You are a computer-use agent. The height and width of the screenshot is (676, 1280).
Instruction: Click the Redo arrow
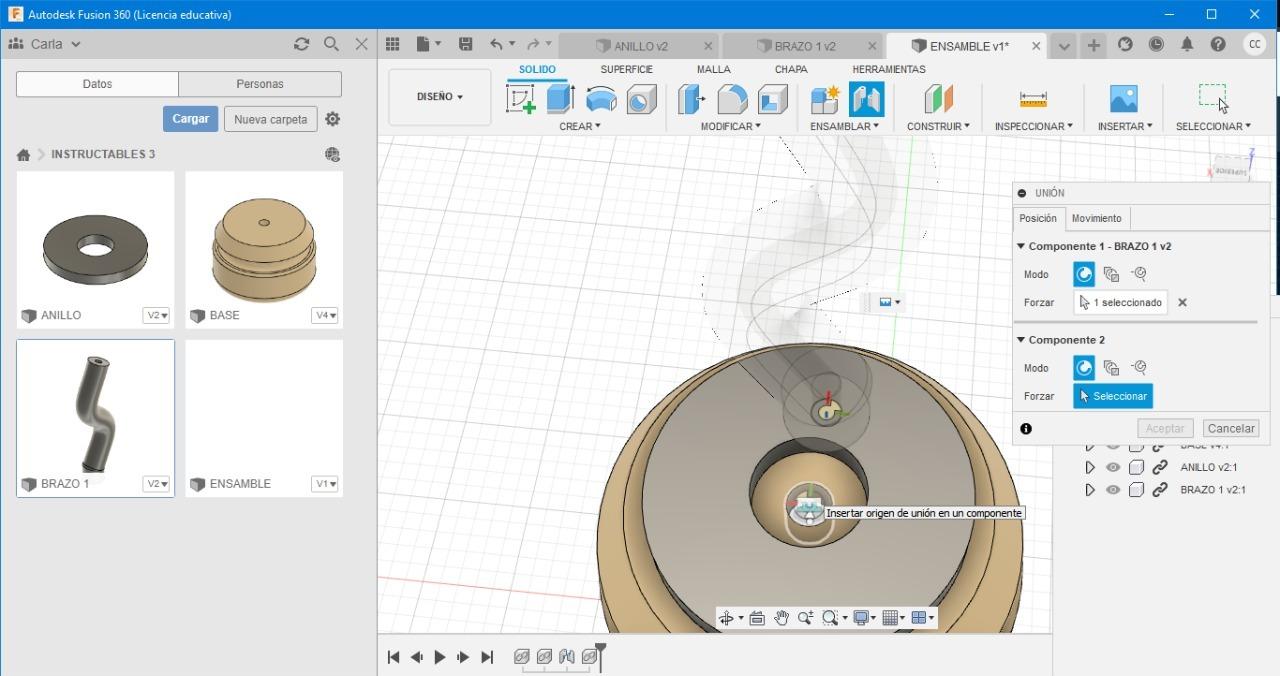point(533,44)
